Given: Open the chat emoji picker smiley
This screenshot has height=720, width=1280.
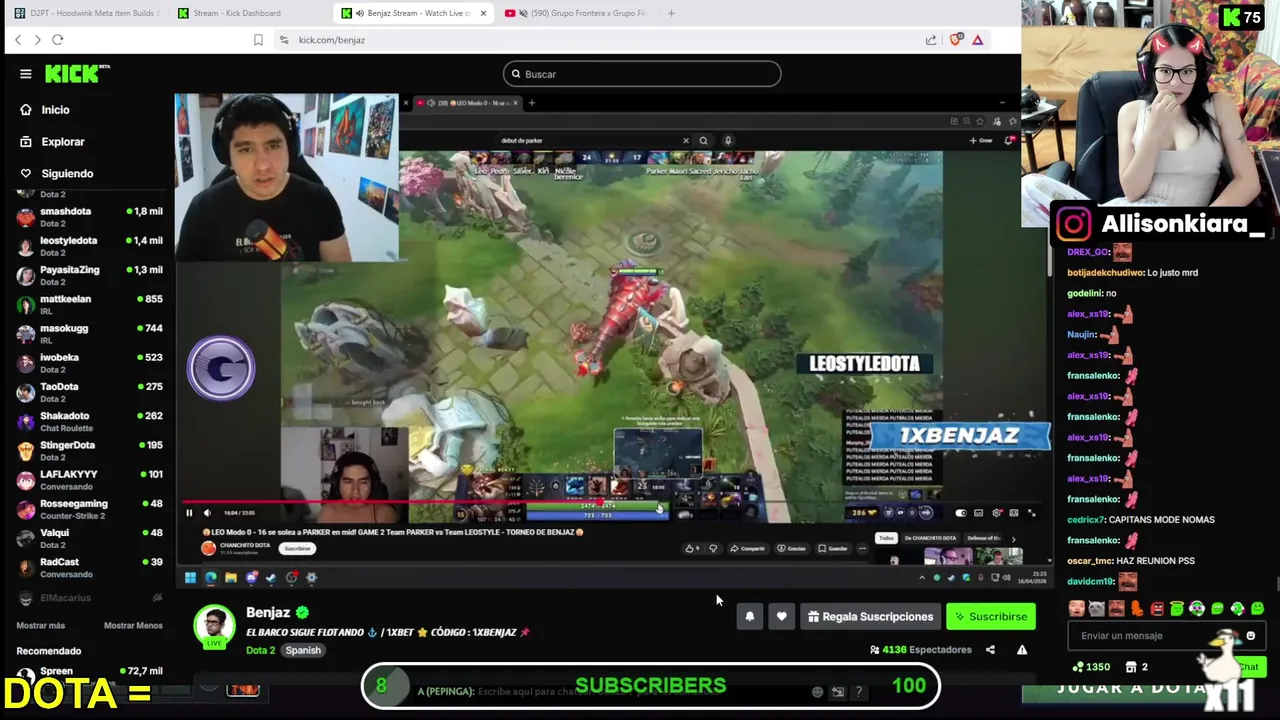Looking at the screenshot, I should click(x=1250, y=636).
